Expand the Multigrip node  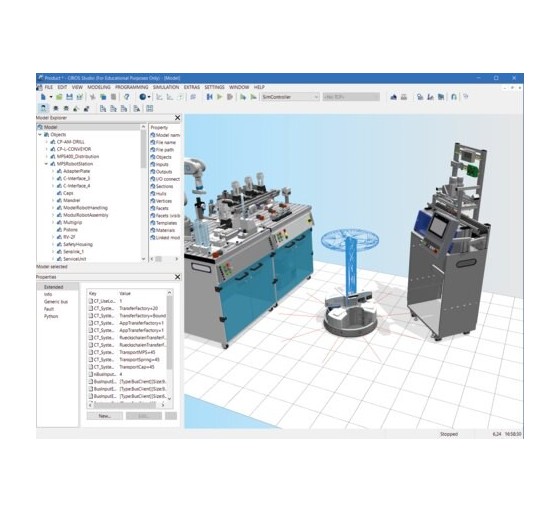click(x=53, y=222)
